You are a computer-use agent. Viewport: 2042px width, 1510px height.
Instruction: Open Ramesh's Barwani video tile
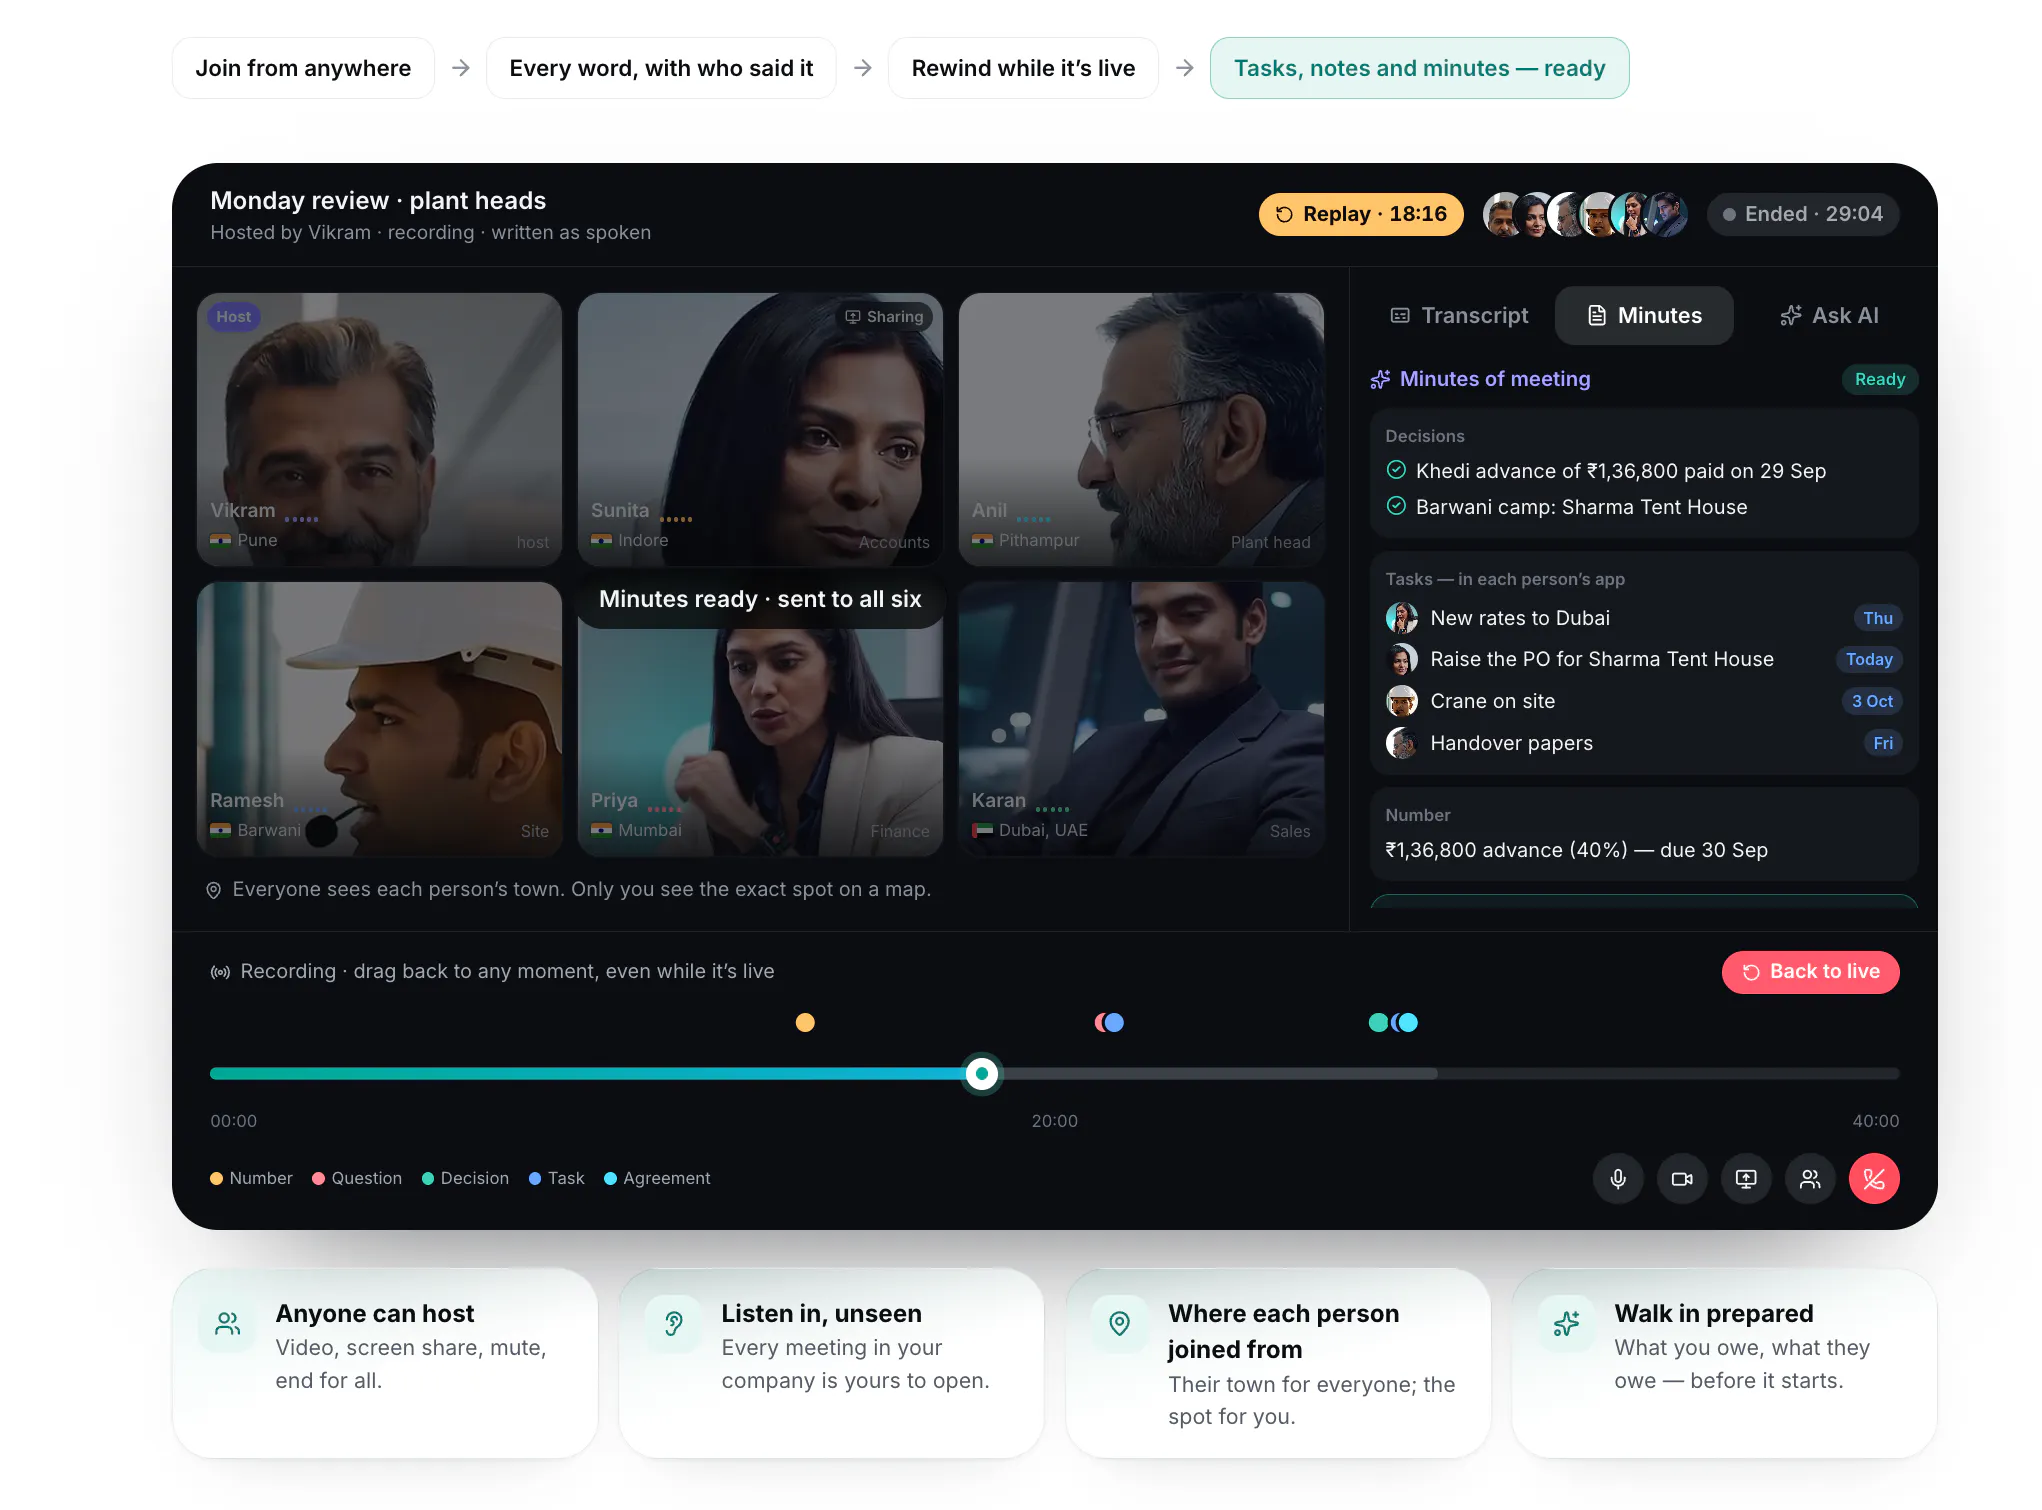tap(379, 719)
